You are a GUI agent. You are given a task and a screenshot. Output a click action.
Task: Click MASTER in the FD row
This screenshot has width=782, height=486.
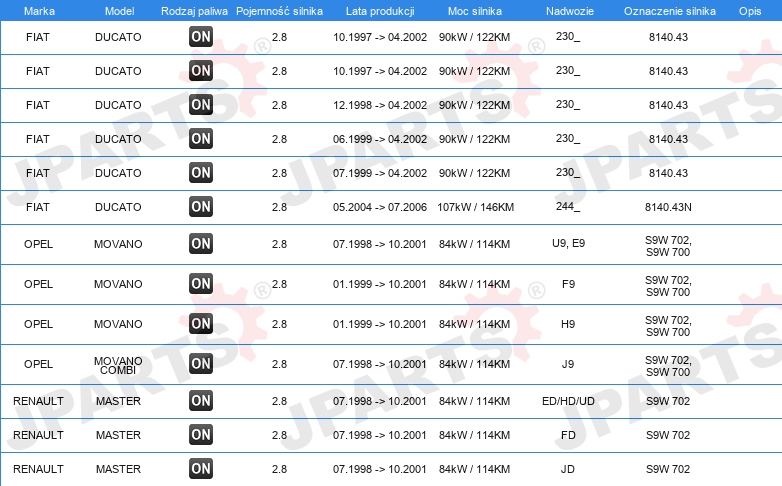pos(118,435)
